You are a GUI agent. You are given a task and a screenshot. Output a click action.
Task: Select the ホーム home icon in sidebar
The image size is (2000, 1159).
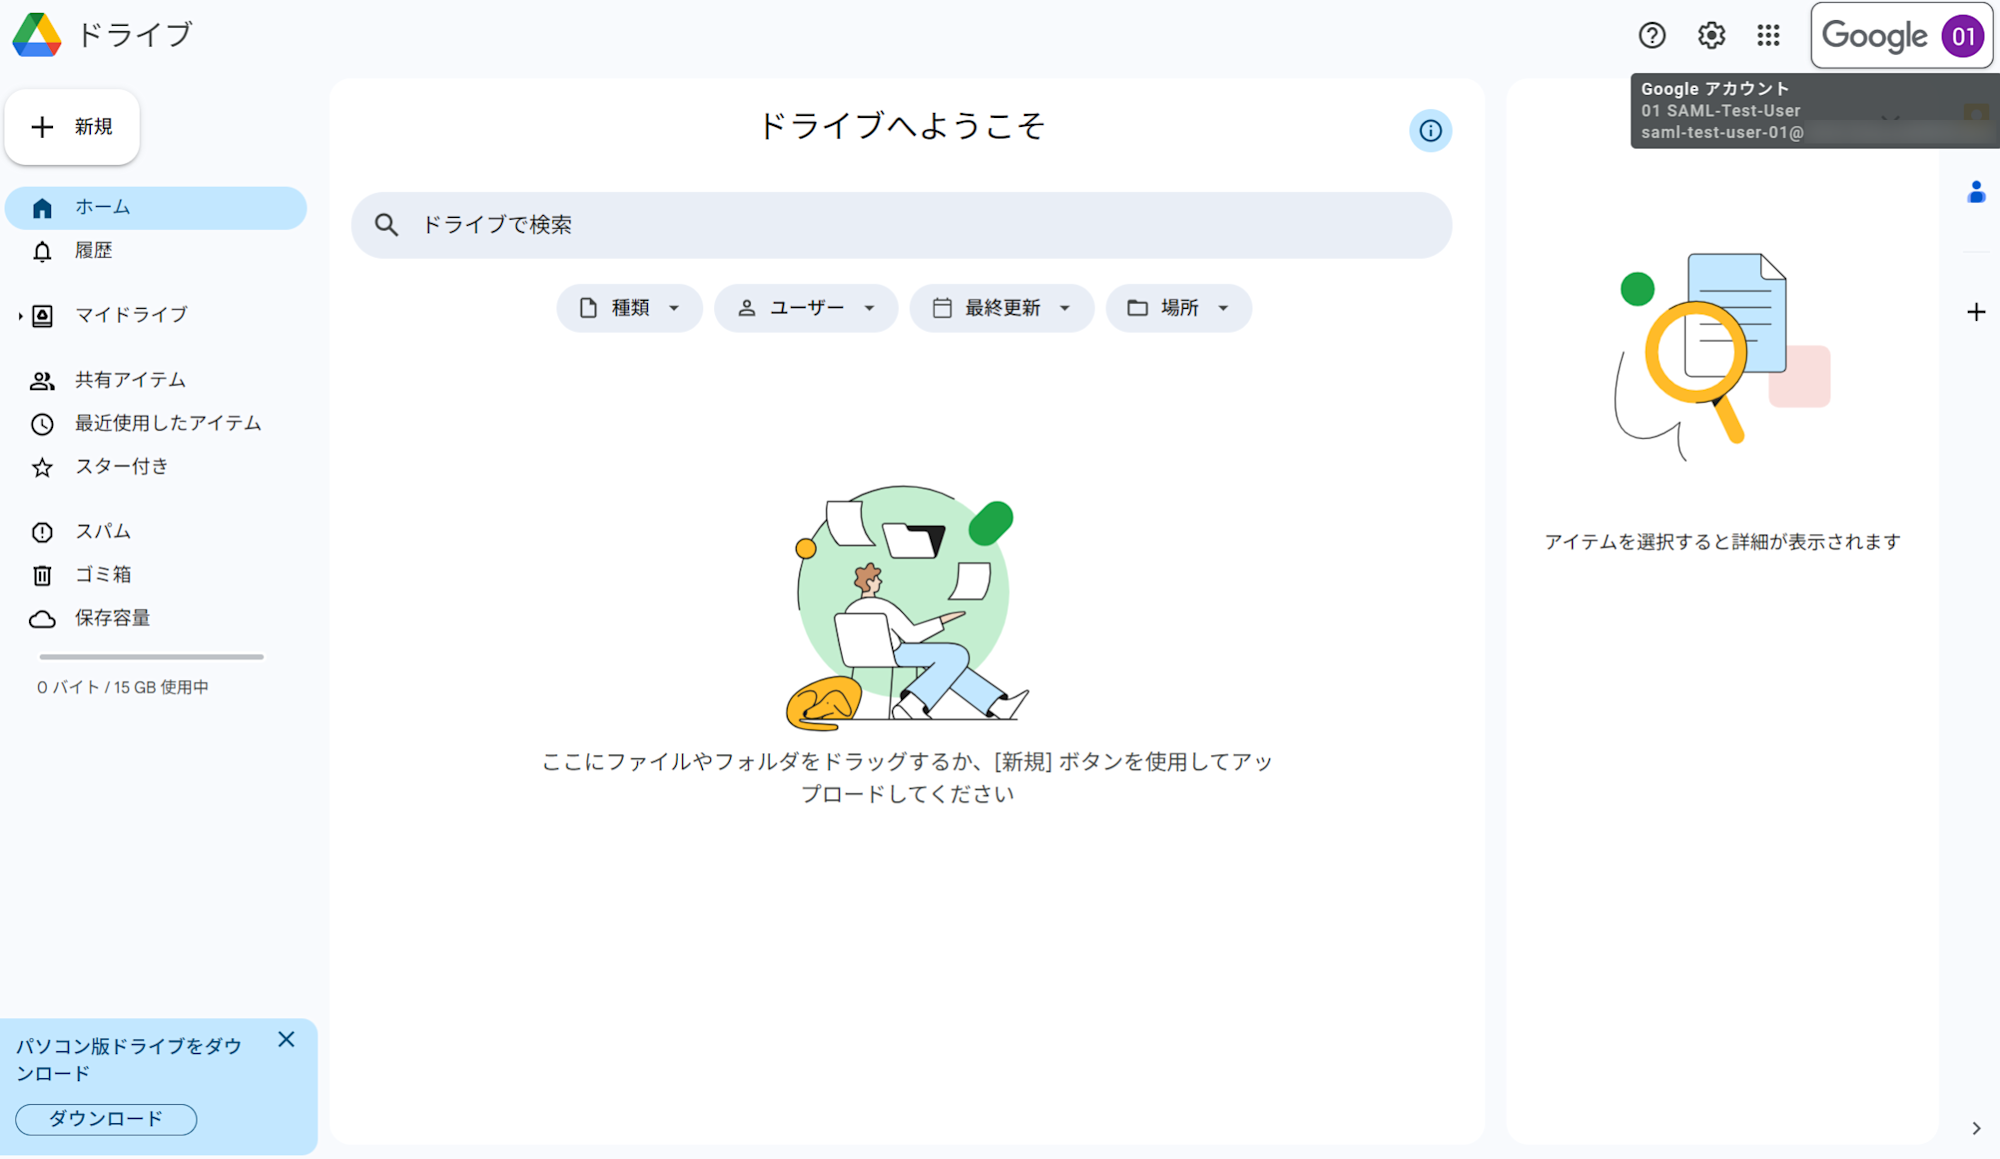42,207
